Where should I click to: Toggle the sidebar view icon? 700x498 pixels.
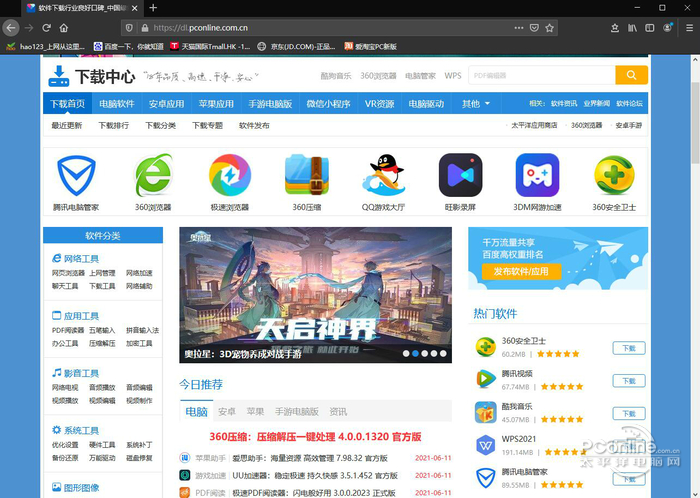650,28
